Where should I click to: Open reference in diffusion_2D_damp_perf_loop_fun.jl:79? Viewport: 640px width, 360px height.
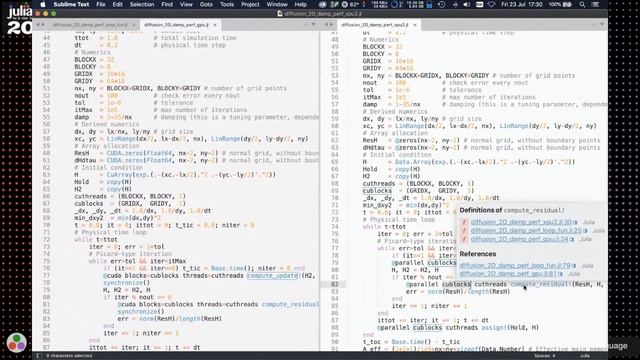coord(515,266)
